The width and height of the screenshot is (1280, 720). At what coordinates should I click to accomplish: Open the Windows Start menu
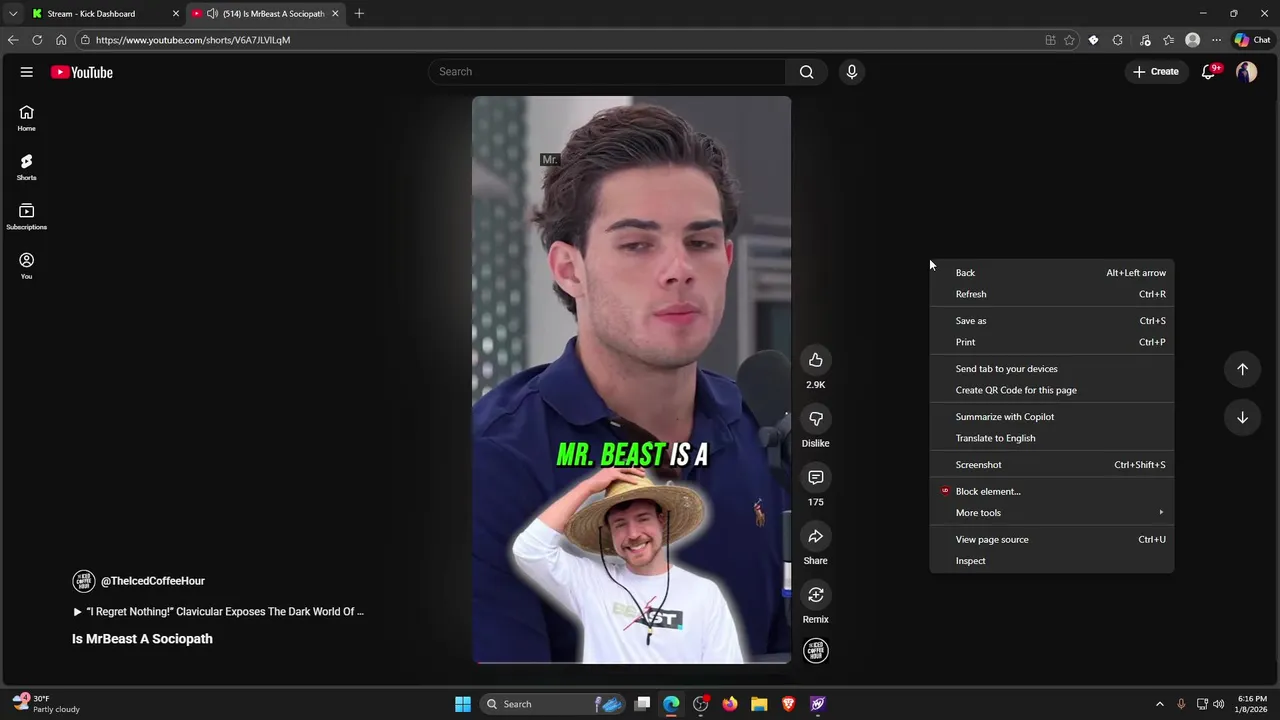tap(463, 704)
